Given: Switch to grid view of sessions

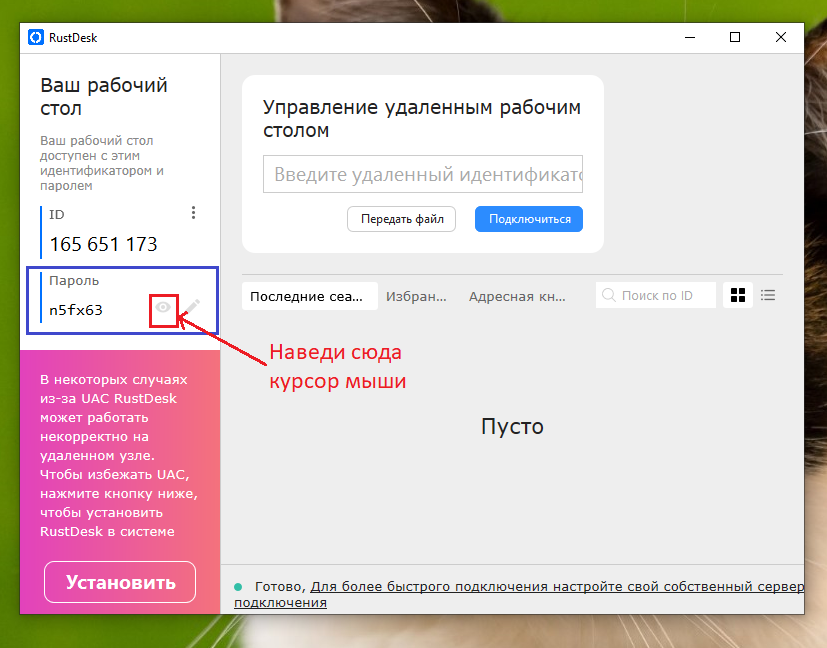Looking at the screenshot, I should coord(738,295).
